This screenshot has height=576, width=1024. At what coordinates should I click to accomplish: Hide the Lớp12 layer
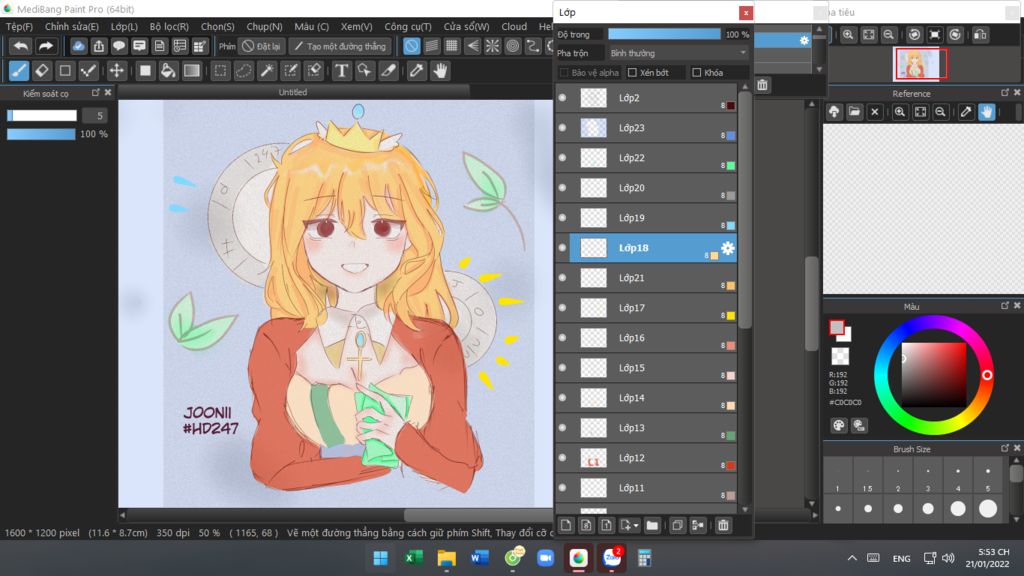coord(562,458)
